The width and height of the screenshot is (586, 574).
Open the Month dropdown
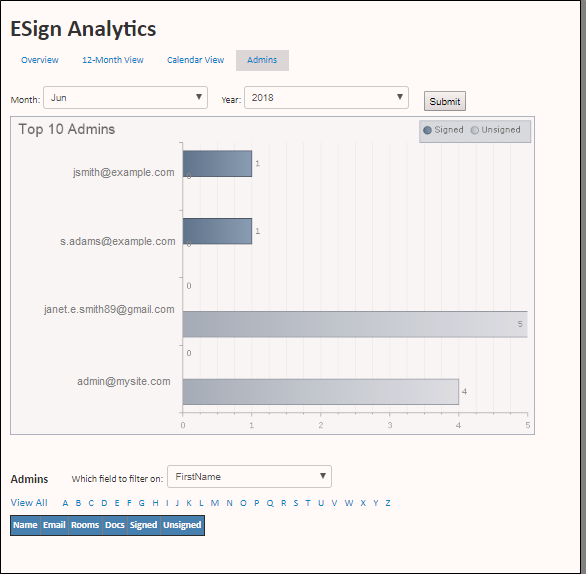tap(126, 98)
